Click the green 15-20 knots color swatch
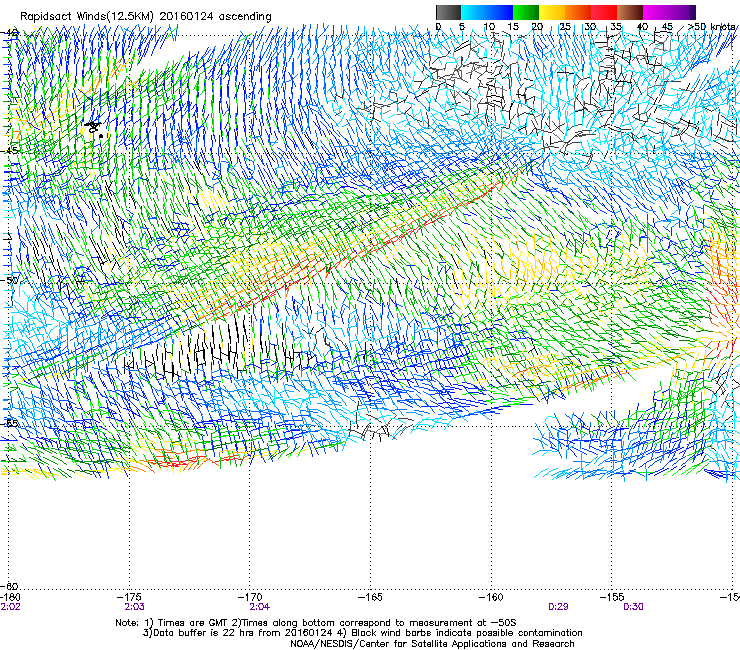740x650 pixels. [526, 12]
